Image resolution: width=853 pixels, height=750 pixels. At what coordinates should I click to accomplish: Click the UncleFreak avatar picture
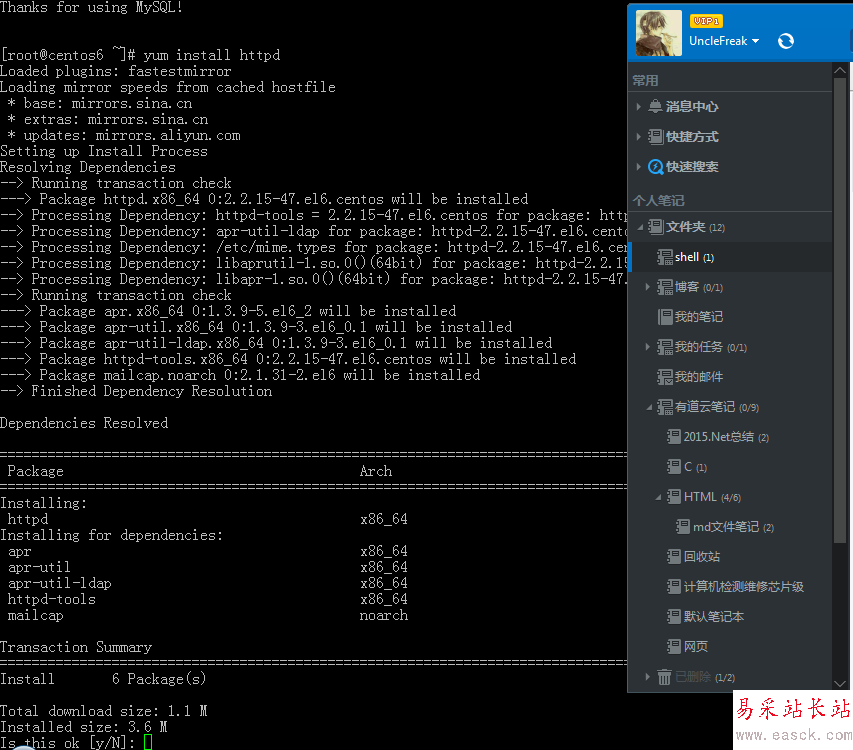[x=659, y=33]
